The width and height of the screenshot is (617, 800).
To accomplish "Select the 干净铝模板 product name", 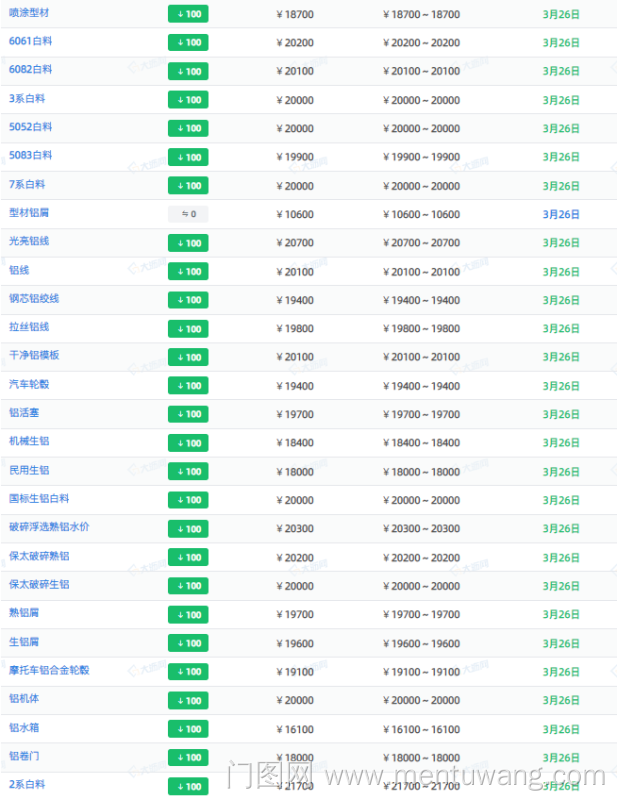I will (x=34, y=355).
